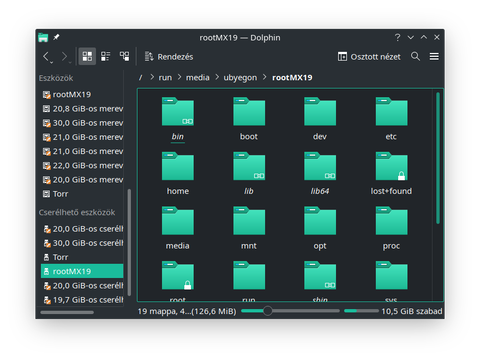
Task: Click the 19 mappa status text
Action: (x=187, y=311)
